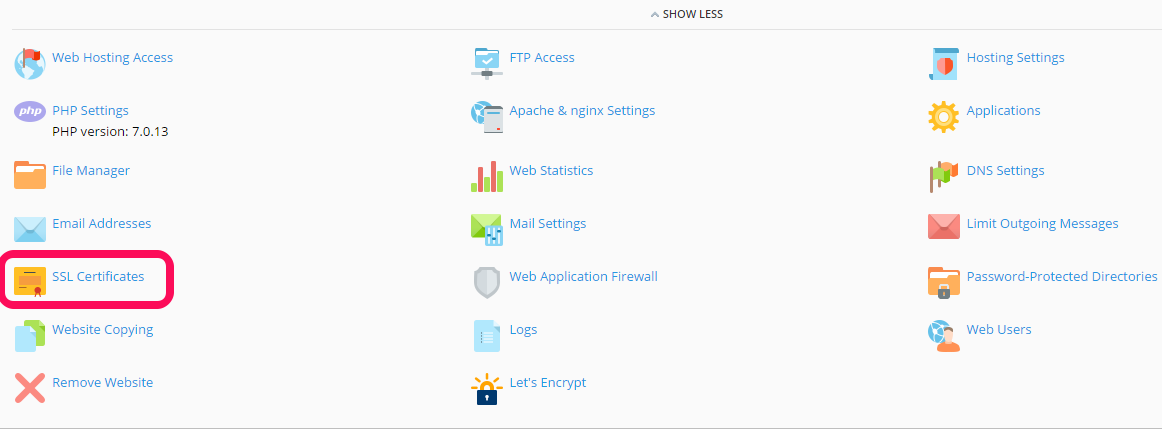Click the Remove Website red X icon
Viewport: 1162px width, 429px height.
click(x=30, y=388)
